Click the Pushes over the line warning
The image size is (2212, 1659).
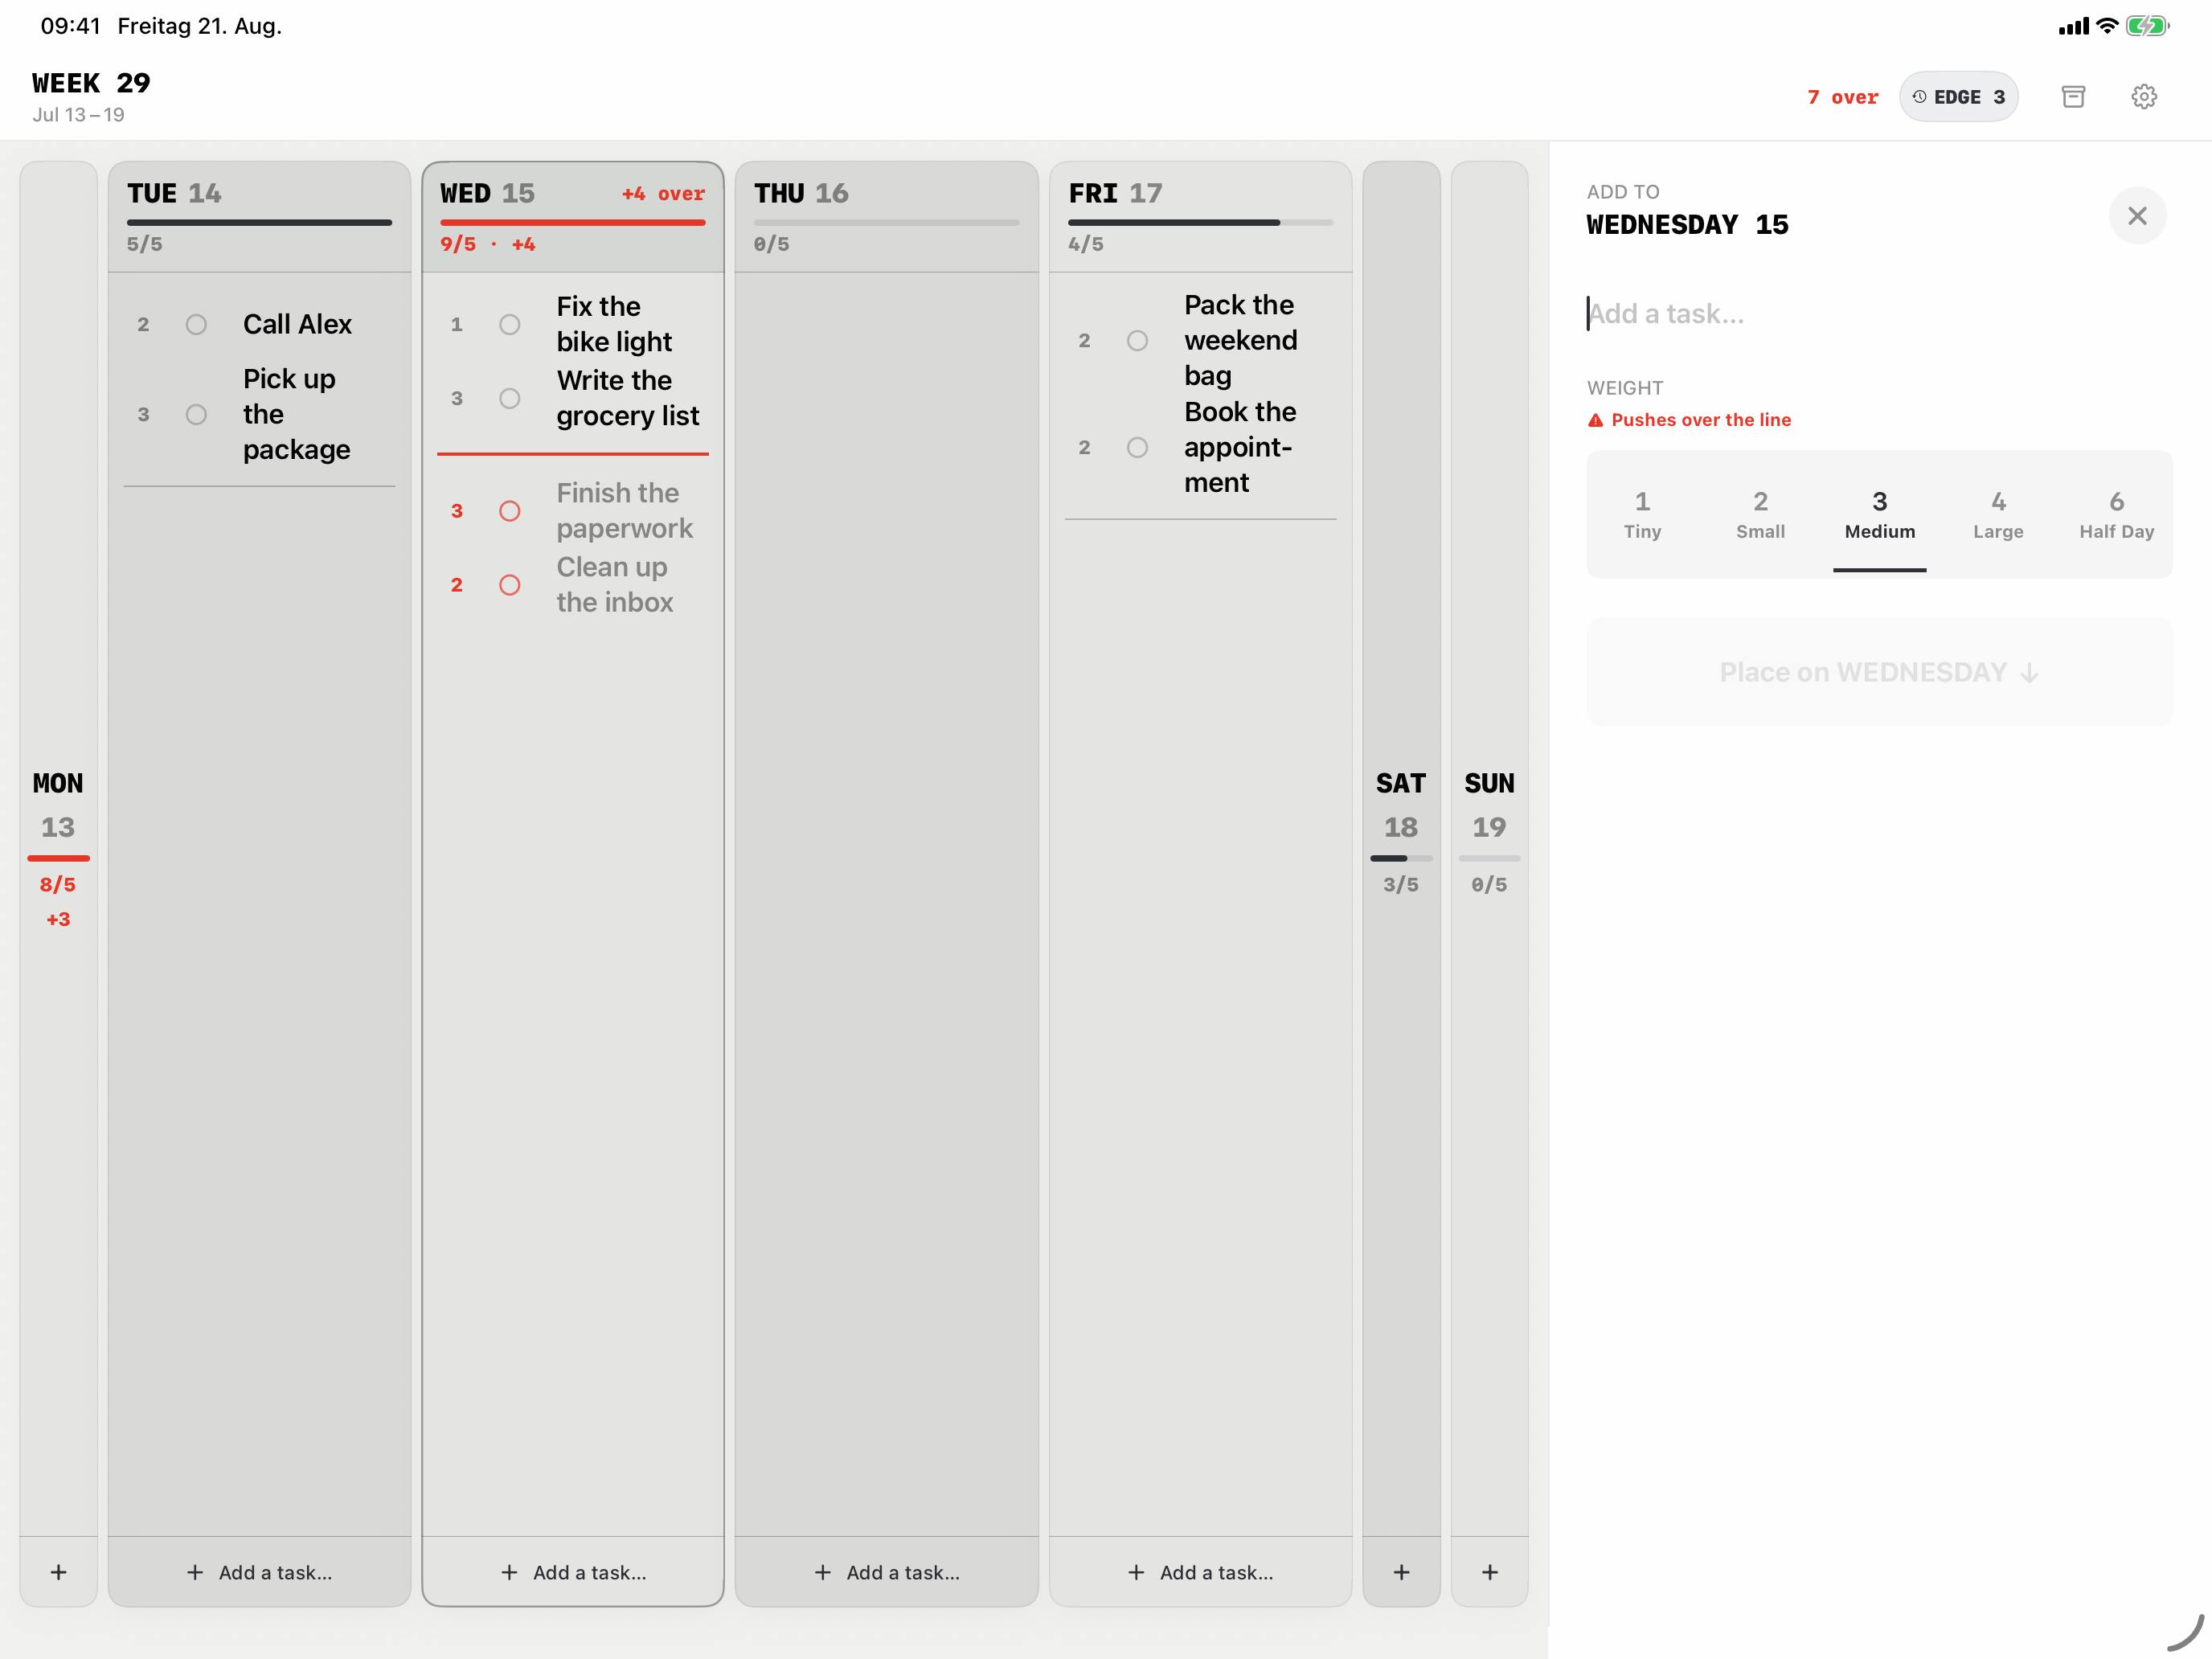coord(1689,420)
